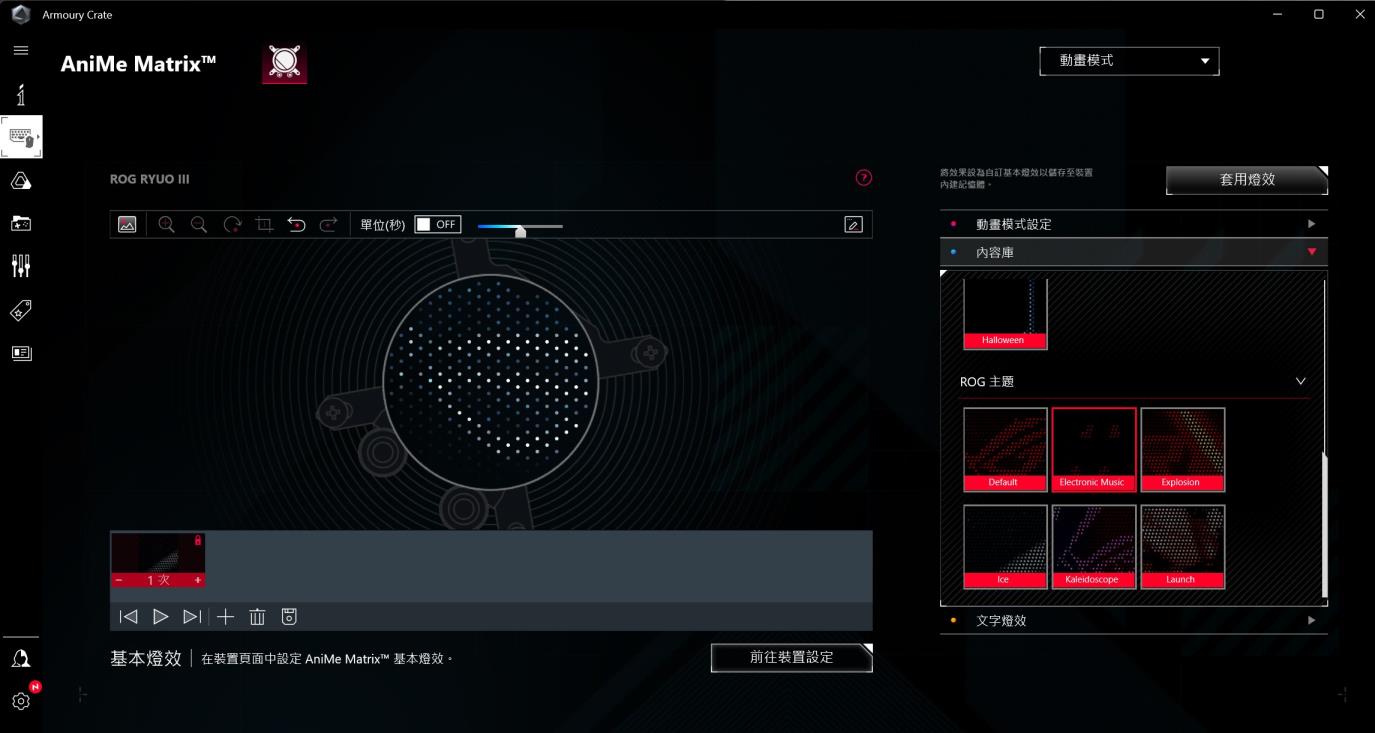The image size is (1375, 733).
Task: Select the Default ROG theme thumbnail
Action: (x=1005, y=450)
